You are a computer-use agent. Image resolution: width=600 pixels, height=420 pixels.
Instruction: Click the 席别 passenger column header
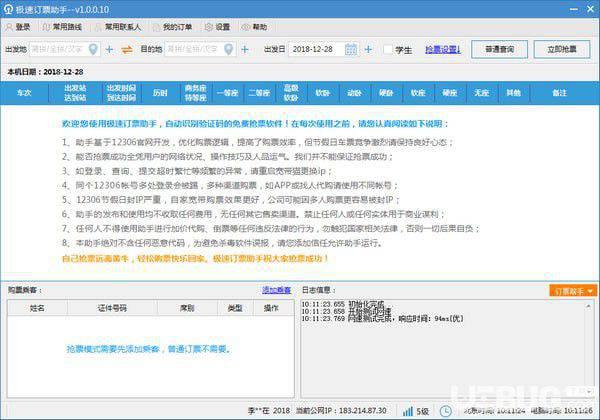tap(187, 308)
